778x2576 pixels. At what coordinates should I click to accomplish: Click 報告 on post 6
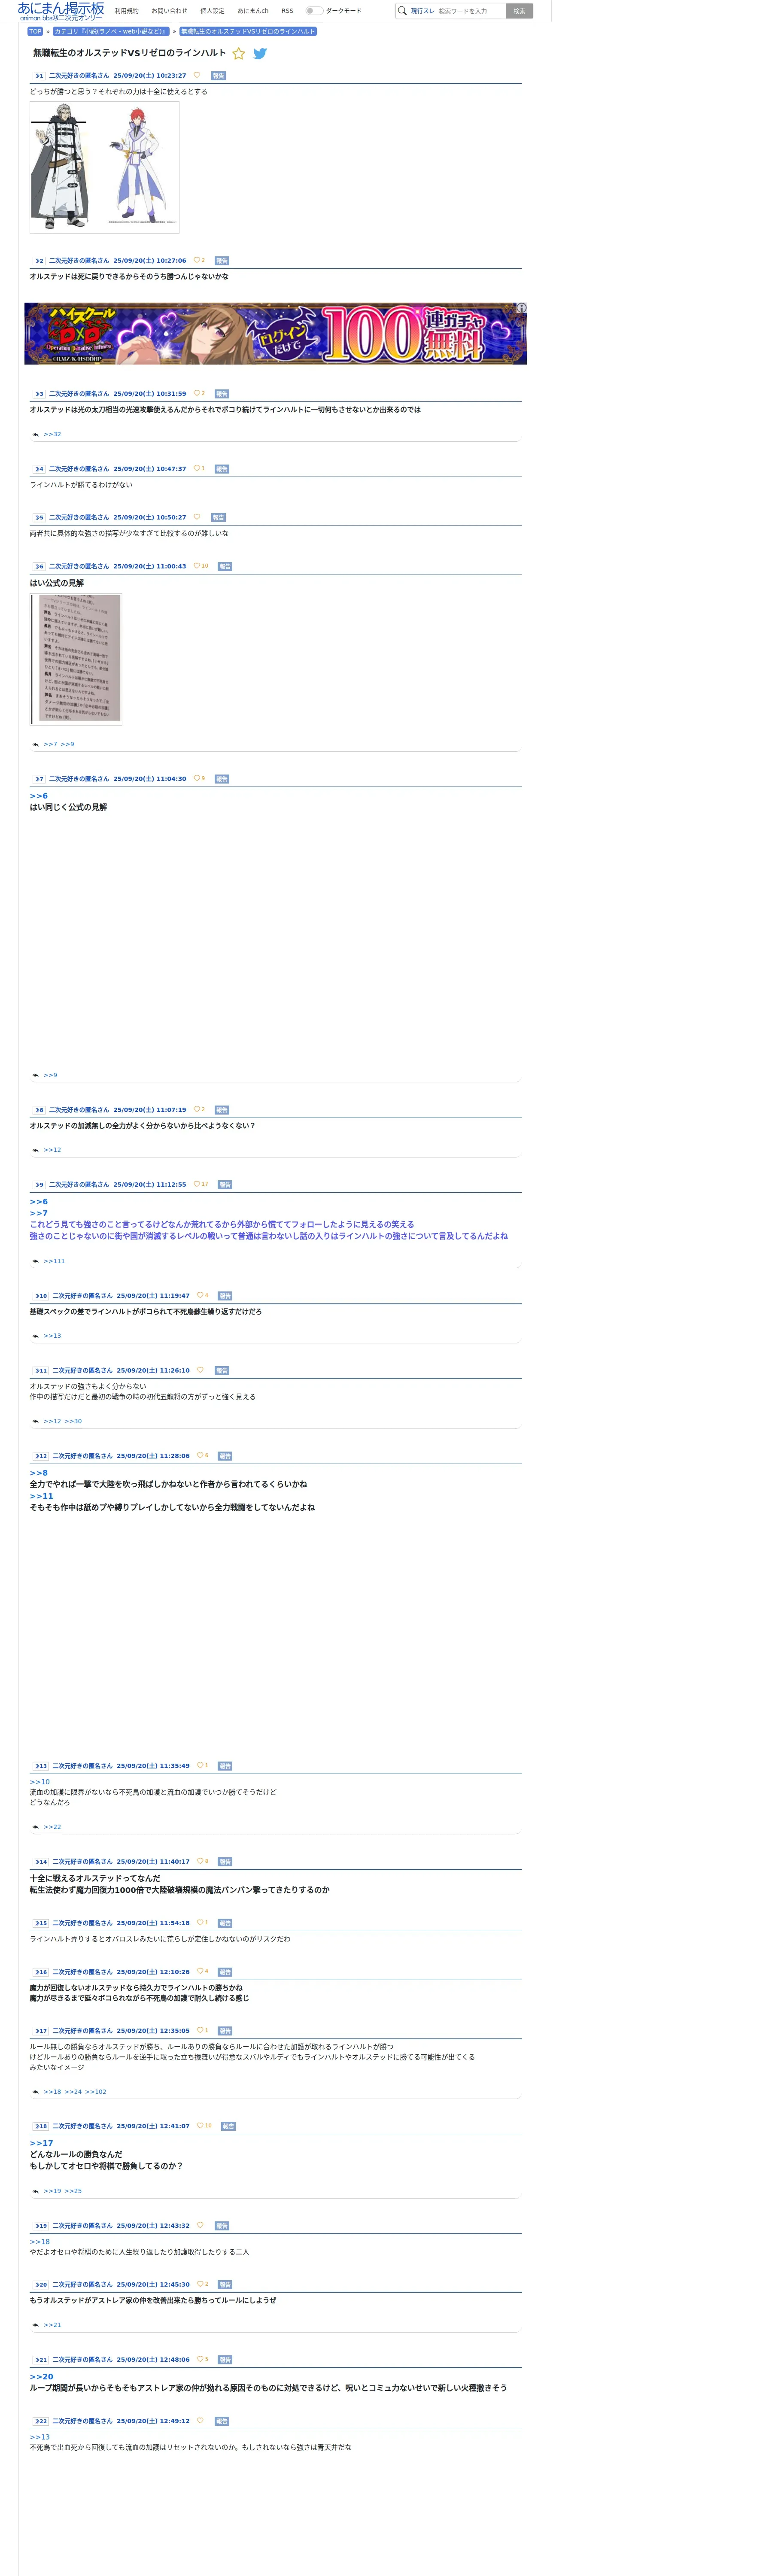[x=225, y=566]
